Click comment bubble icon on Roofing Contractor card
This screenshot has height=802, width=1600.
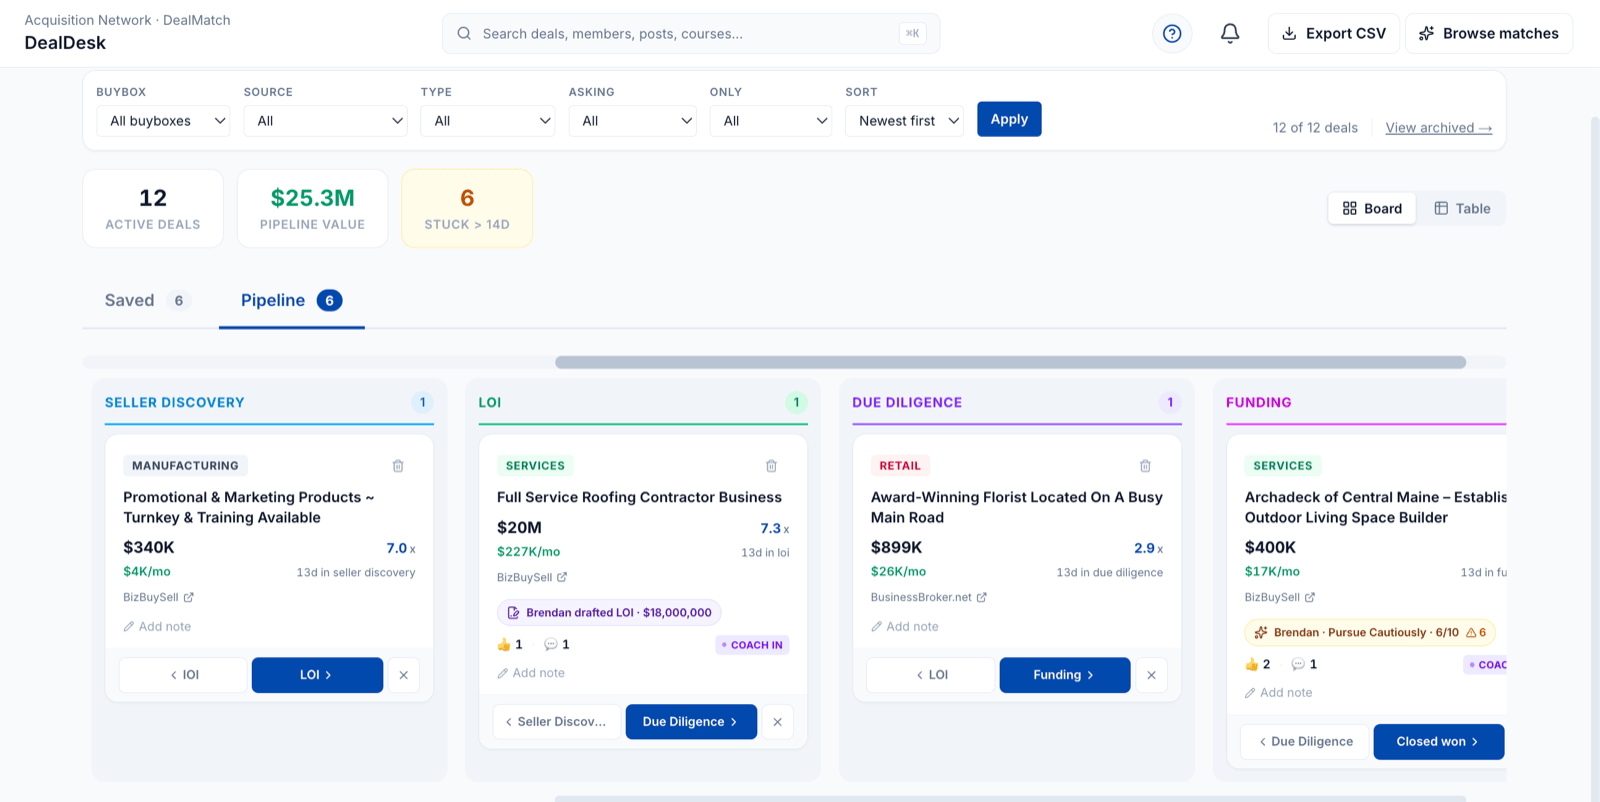click(550, 645)
